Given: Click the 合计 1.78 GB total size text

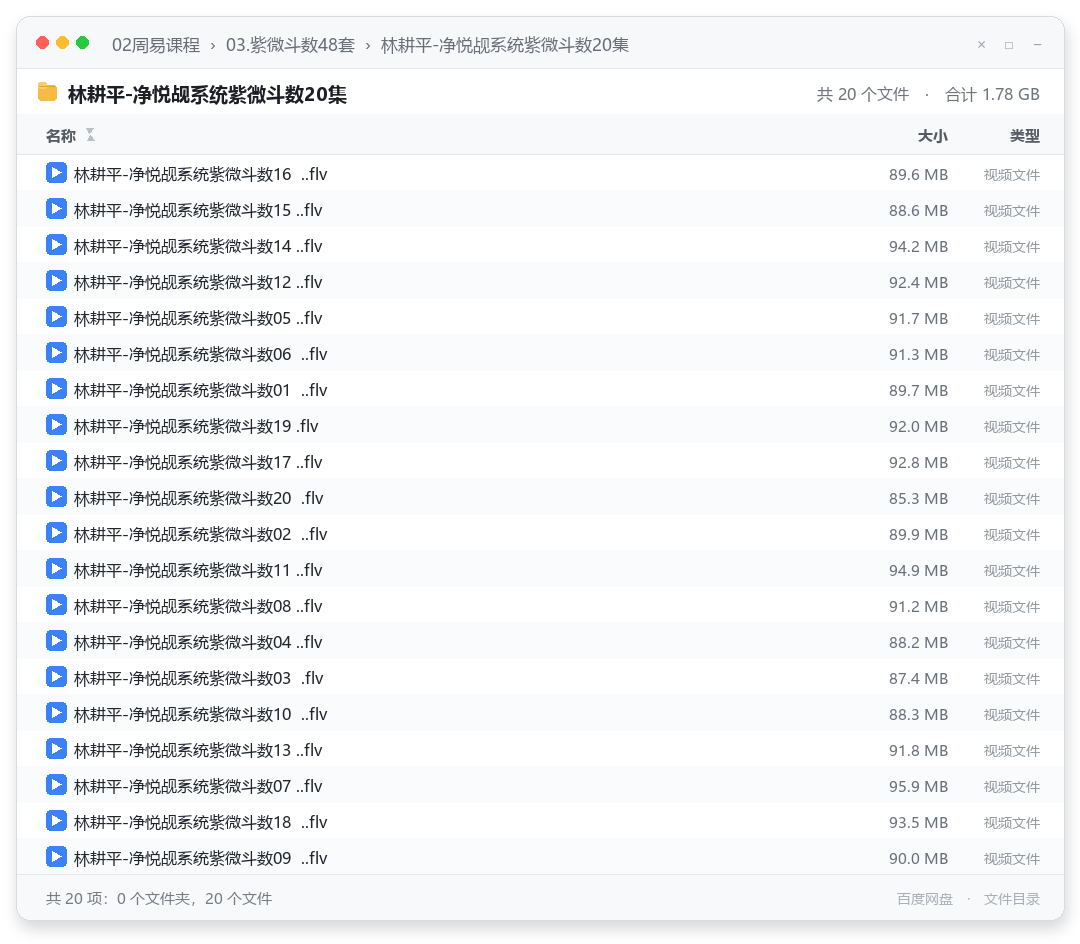Looking at the screenshot, I should (992, 94).
